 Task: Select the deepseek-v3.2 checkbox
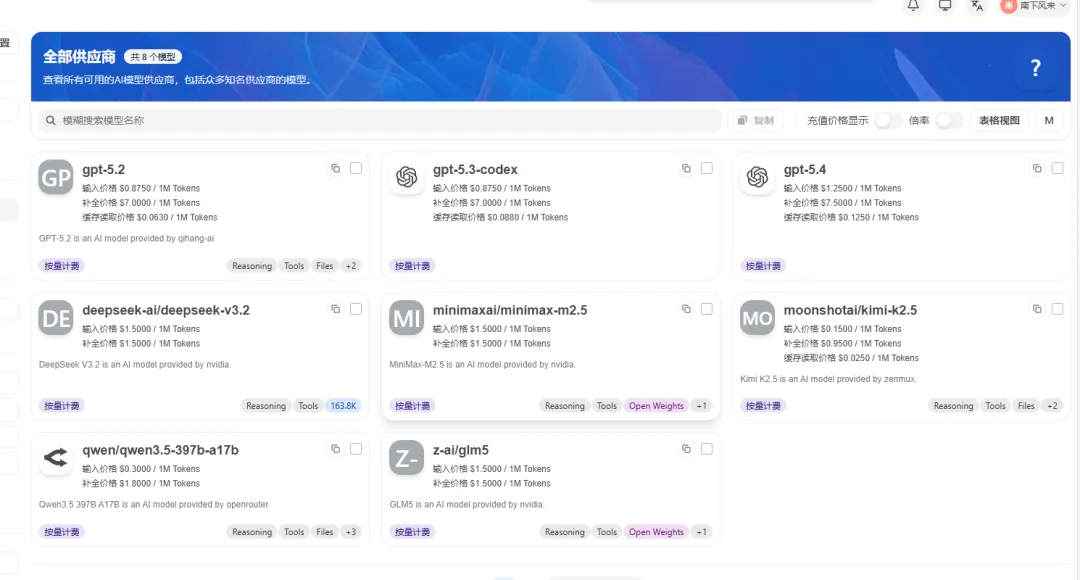tap(356, 309)
